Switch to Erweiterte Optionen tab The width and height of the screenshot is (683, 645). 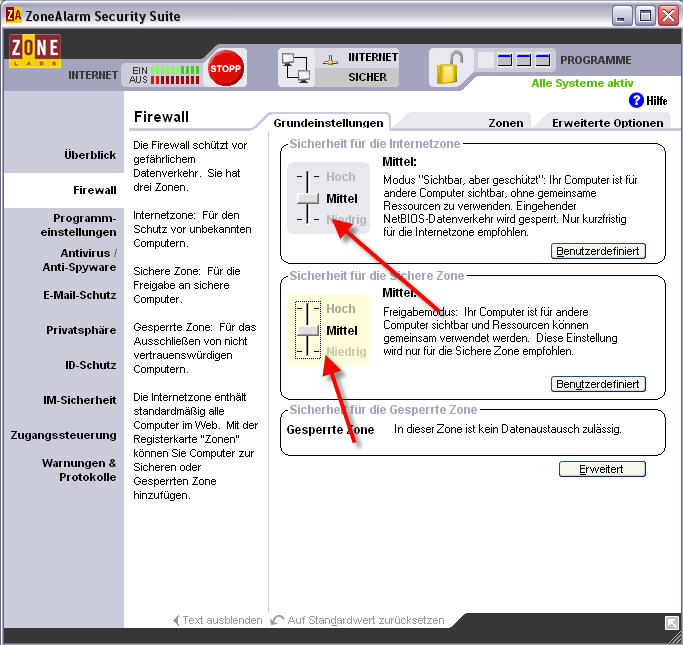click(608, 123)
